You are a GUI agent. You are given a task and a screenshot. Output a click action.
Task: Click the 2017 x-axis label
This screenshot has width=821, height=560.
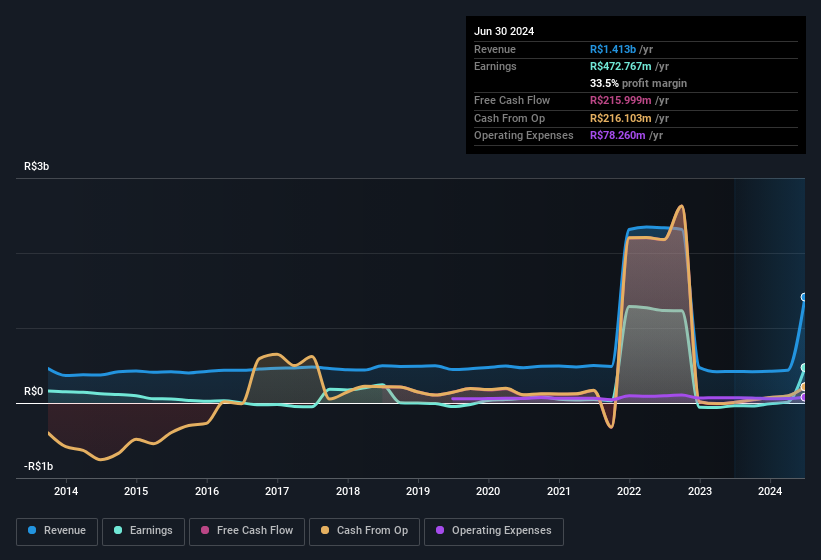point(277,491)
